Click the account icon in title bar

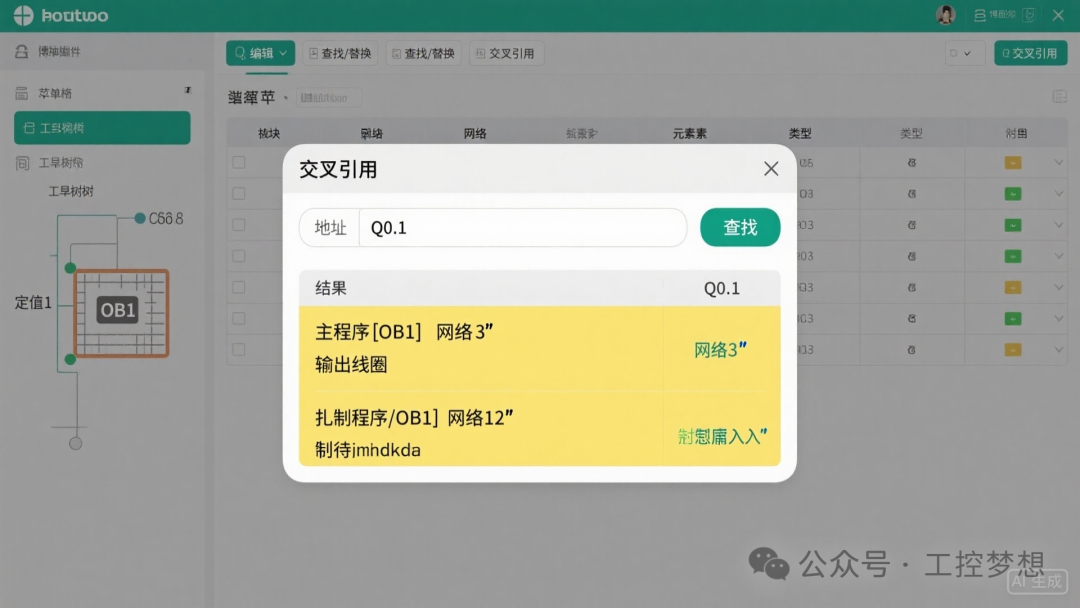coord(979,14)
